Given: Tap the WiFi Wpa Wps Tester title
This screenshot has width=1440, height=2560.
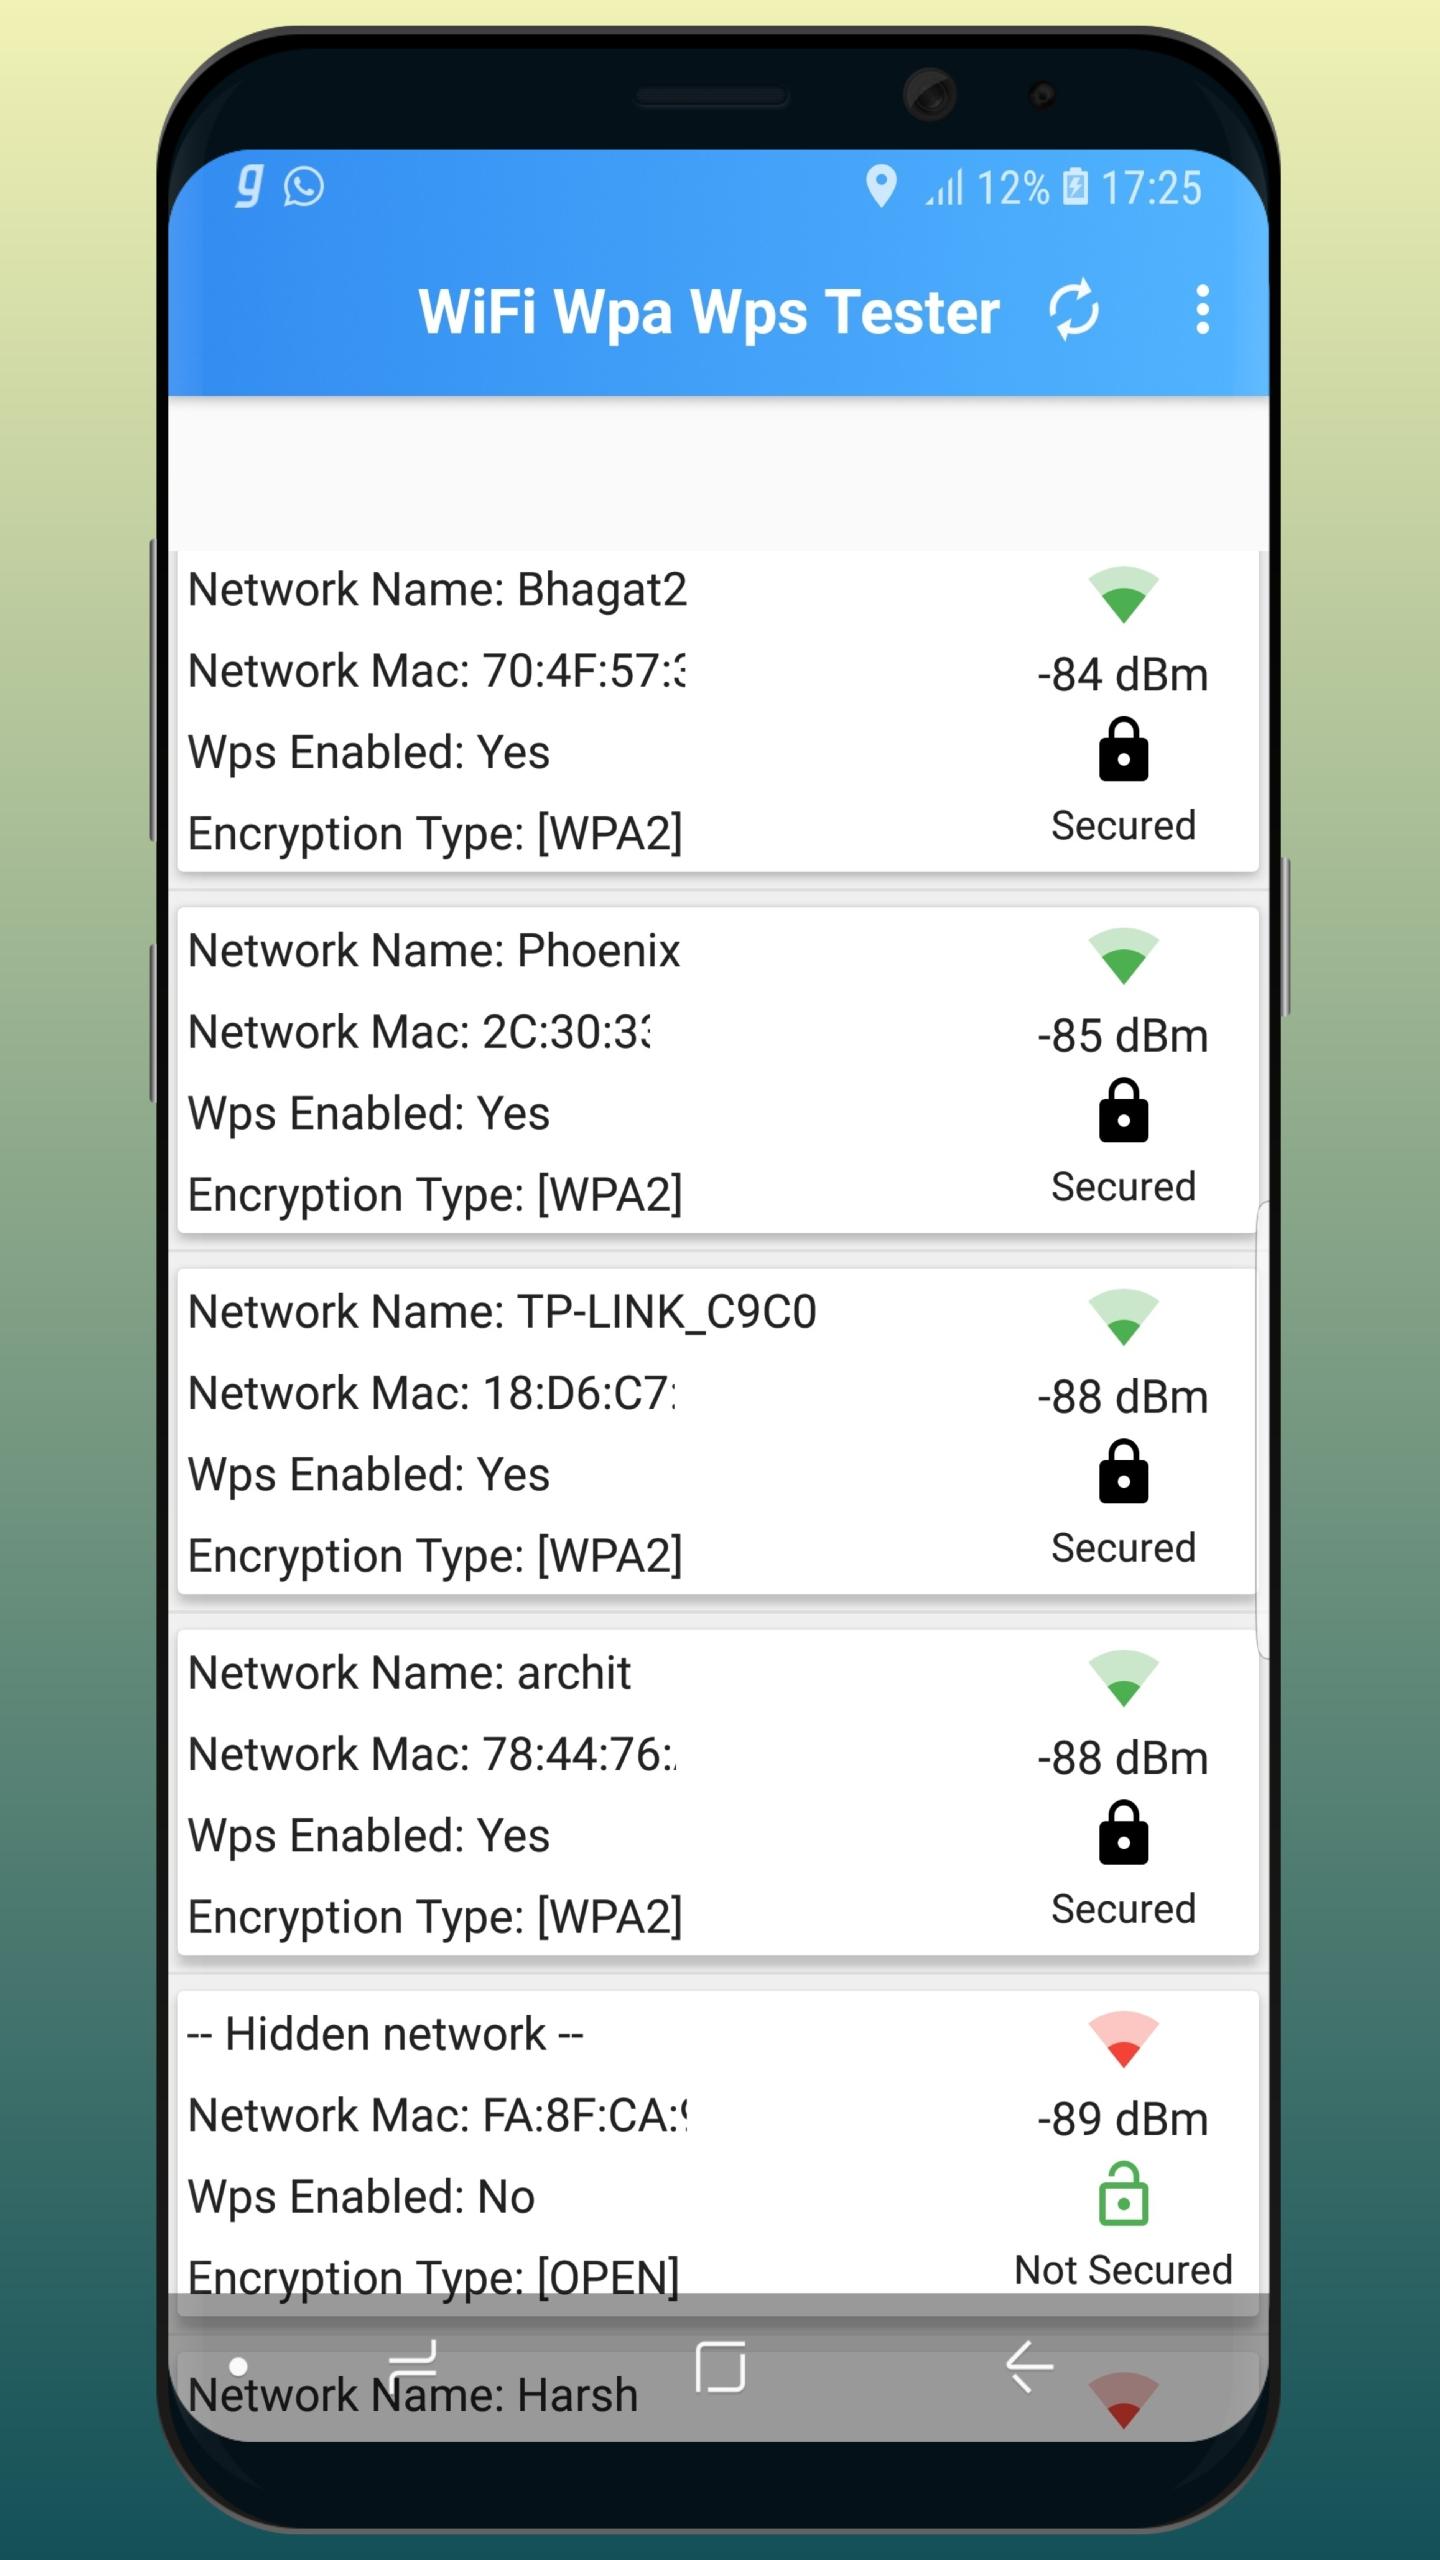Looking at the screenshot, I should [x=708, y=312].
